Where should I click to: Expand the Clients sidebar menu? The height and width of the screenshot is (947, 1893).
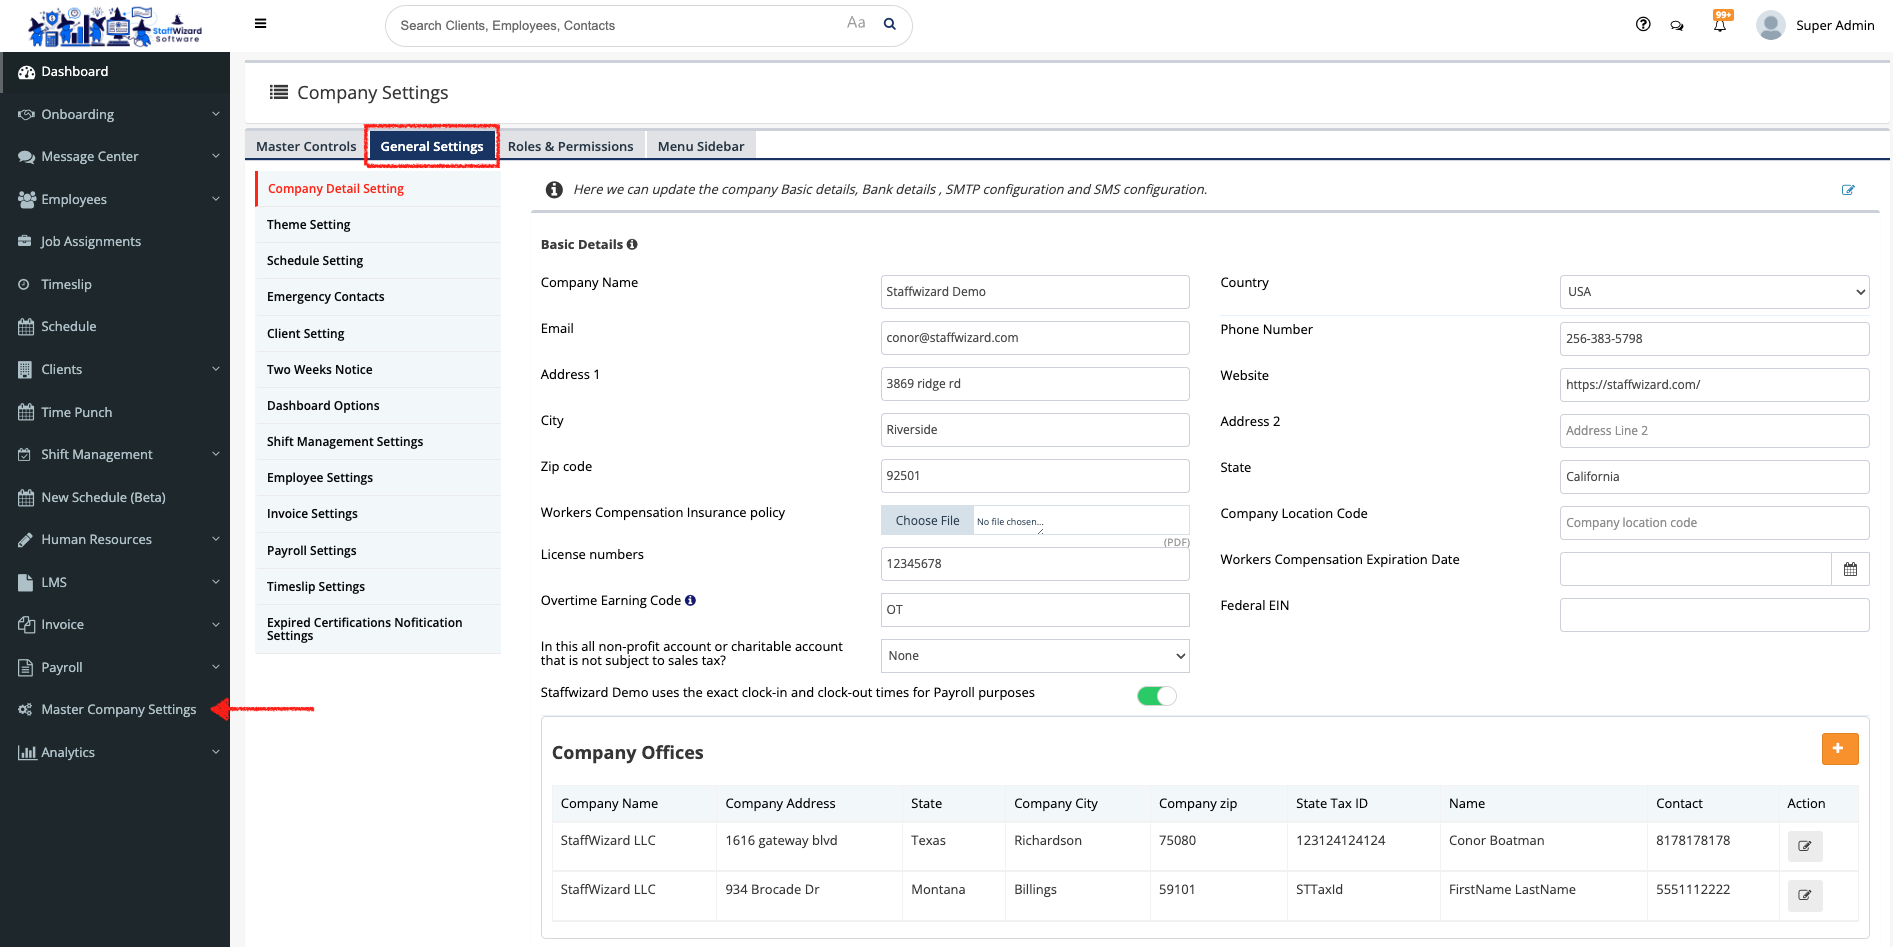tap(115, 369)
